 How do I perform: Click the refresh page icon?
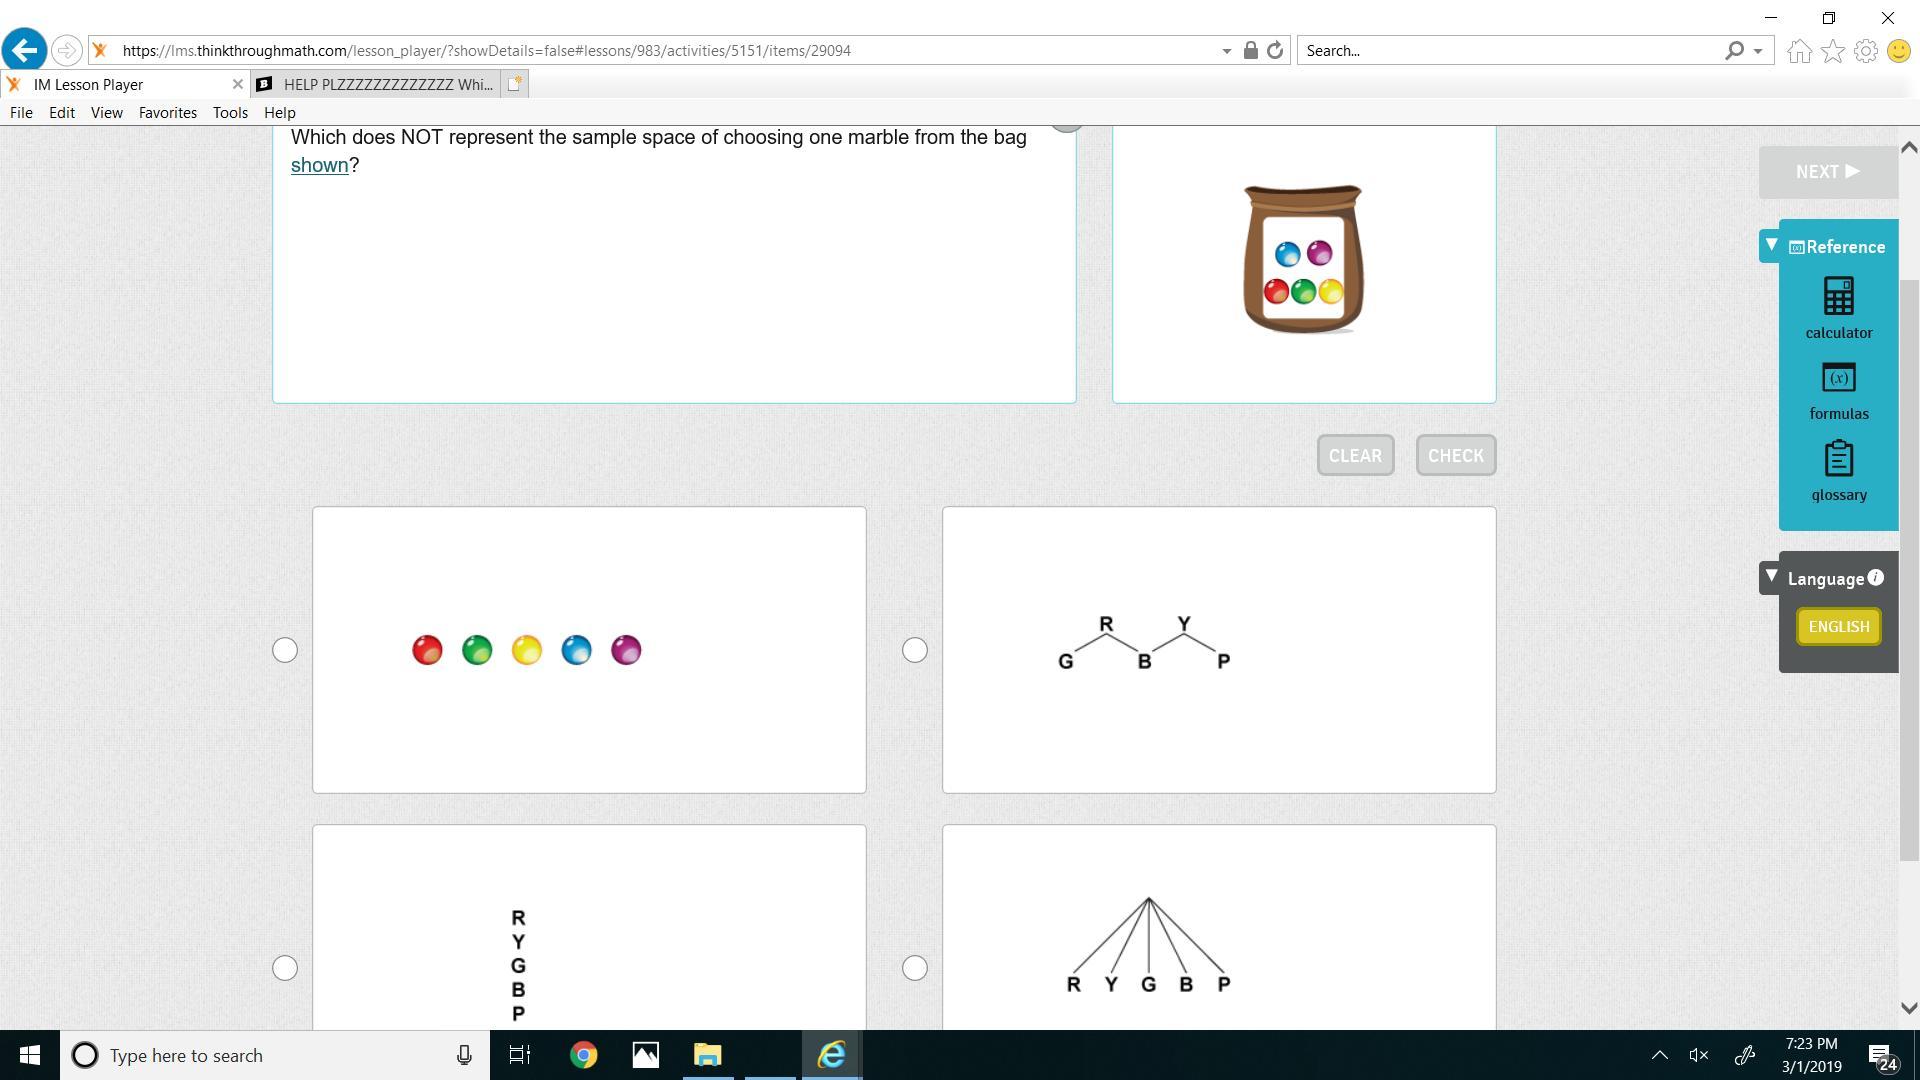1275,50
